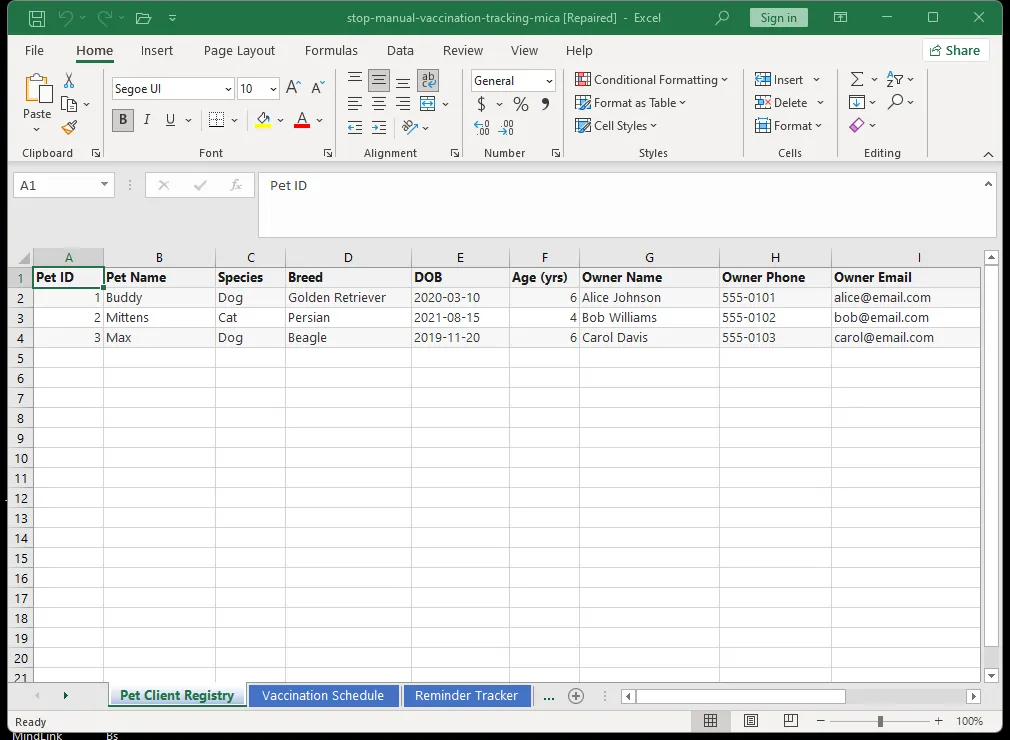Increase font size with larger A icon

(x=293, y=88)
